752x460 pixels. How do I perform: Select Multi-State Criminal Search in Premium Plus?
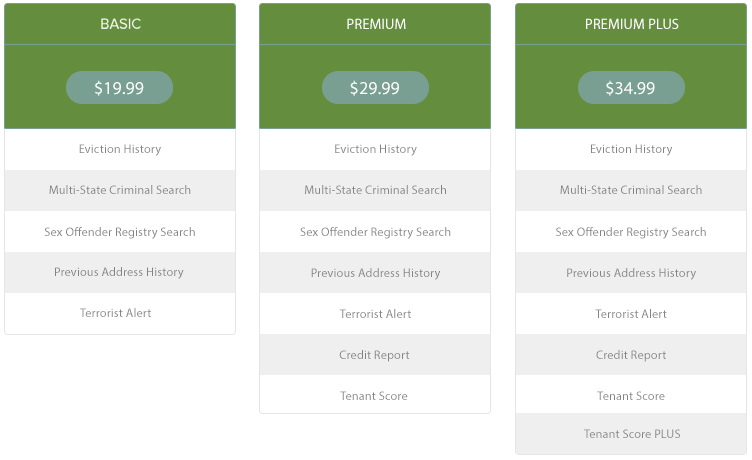[x=631, y=190]
